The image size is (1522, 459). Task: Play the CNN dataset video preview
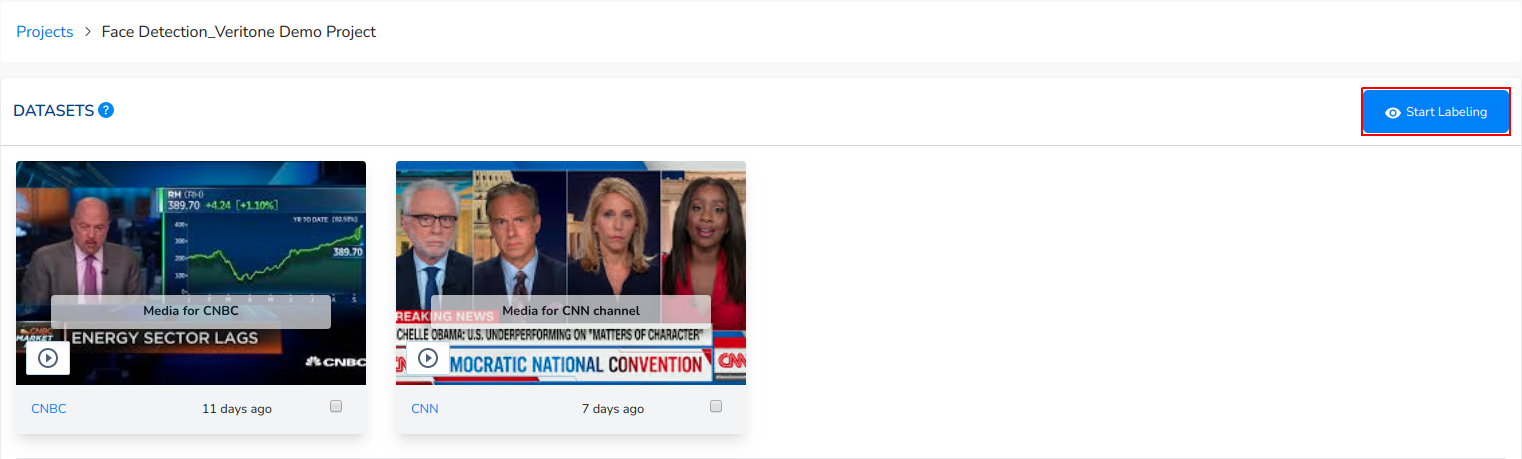click(428, 357)
